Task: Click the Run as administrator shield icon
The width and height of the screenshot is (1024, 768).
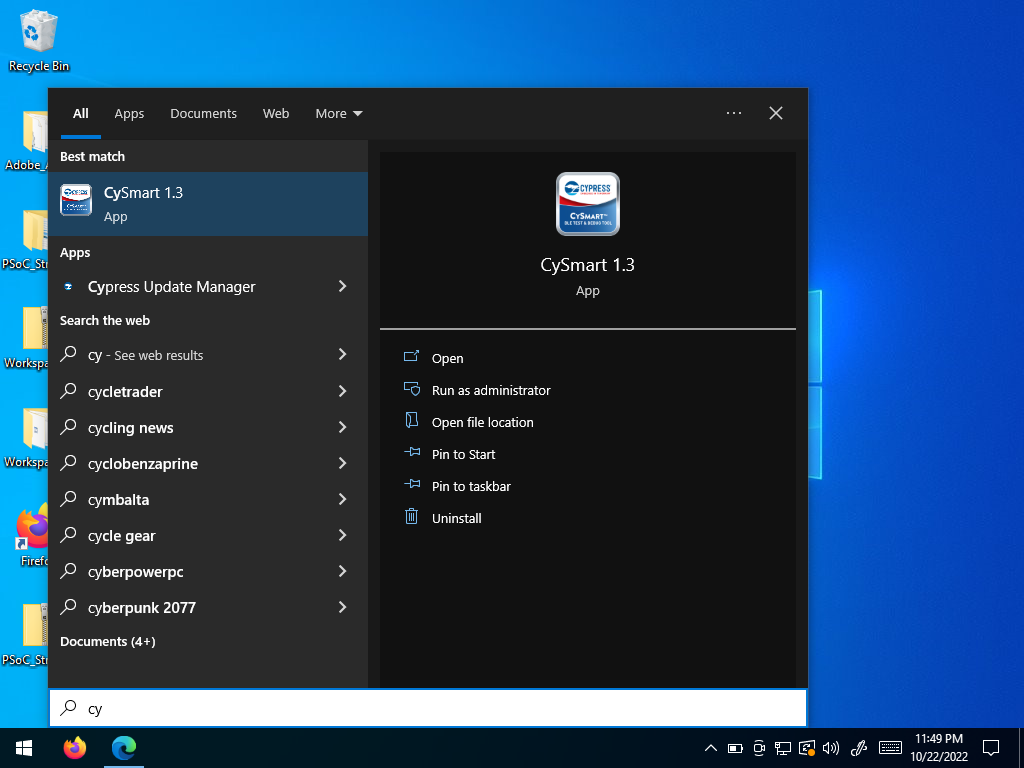Action: tap(411, 389)
